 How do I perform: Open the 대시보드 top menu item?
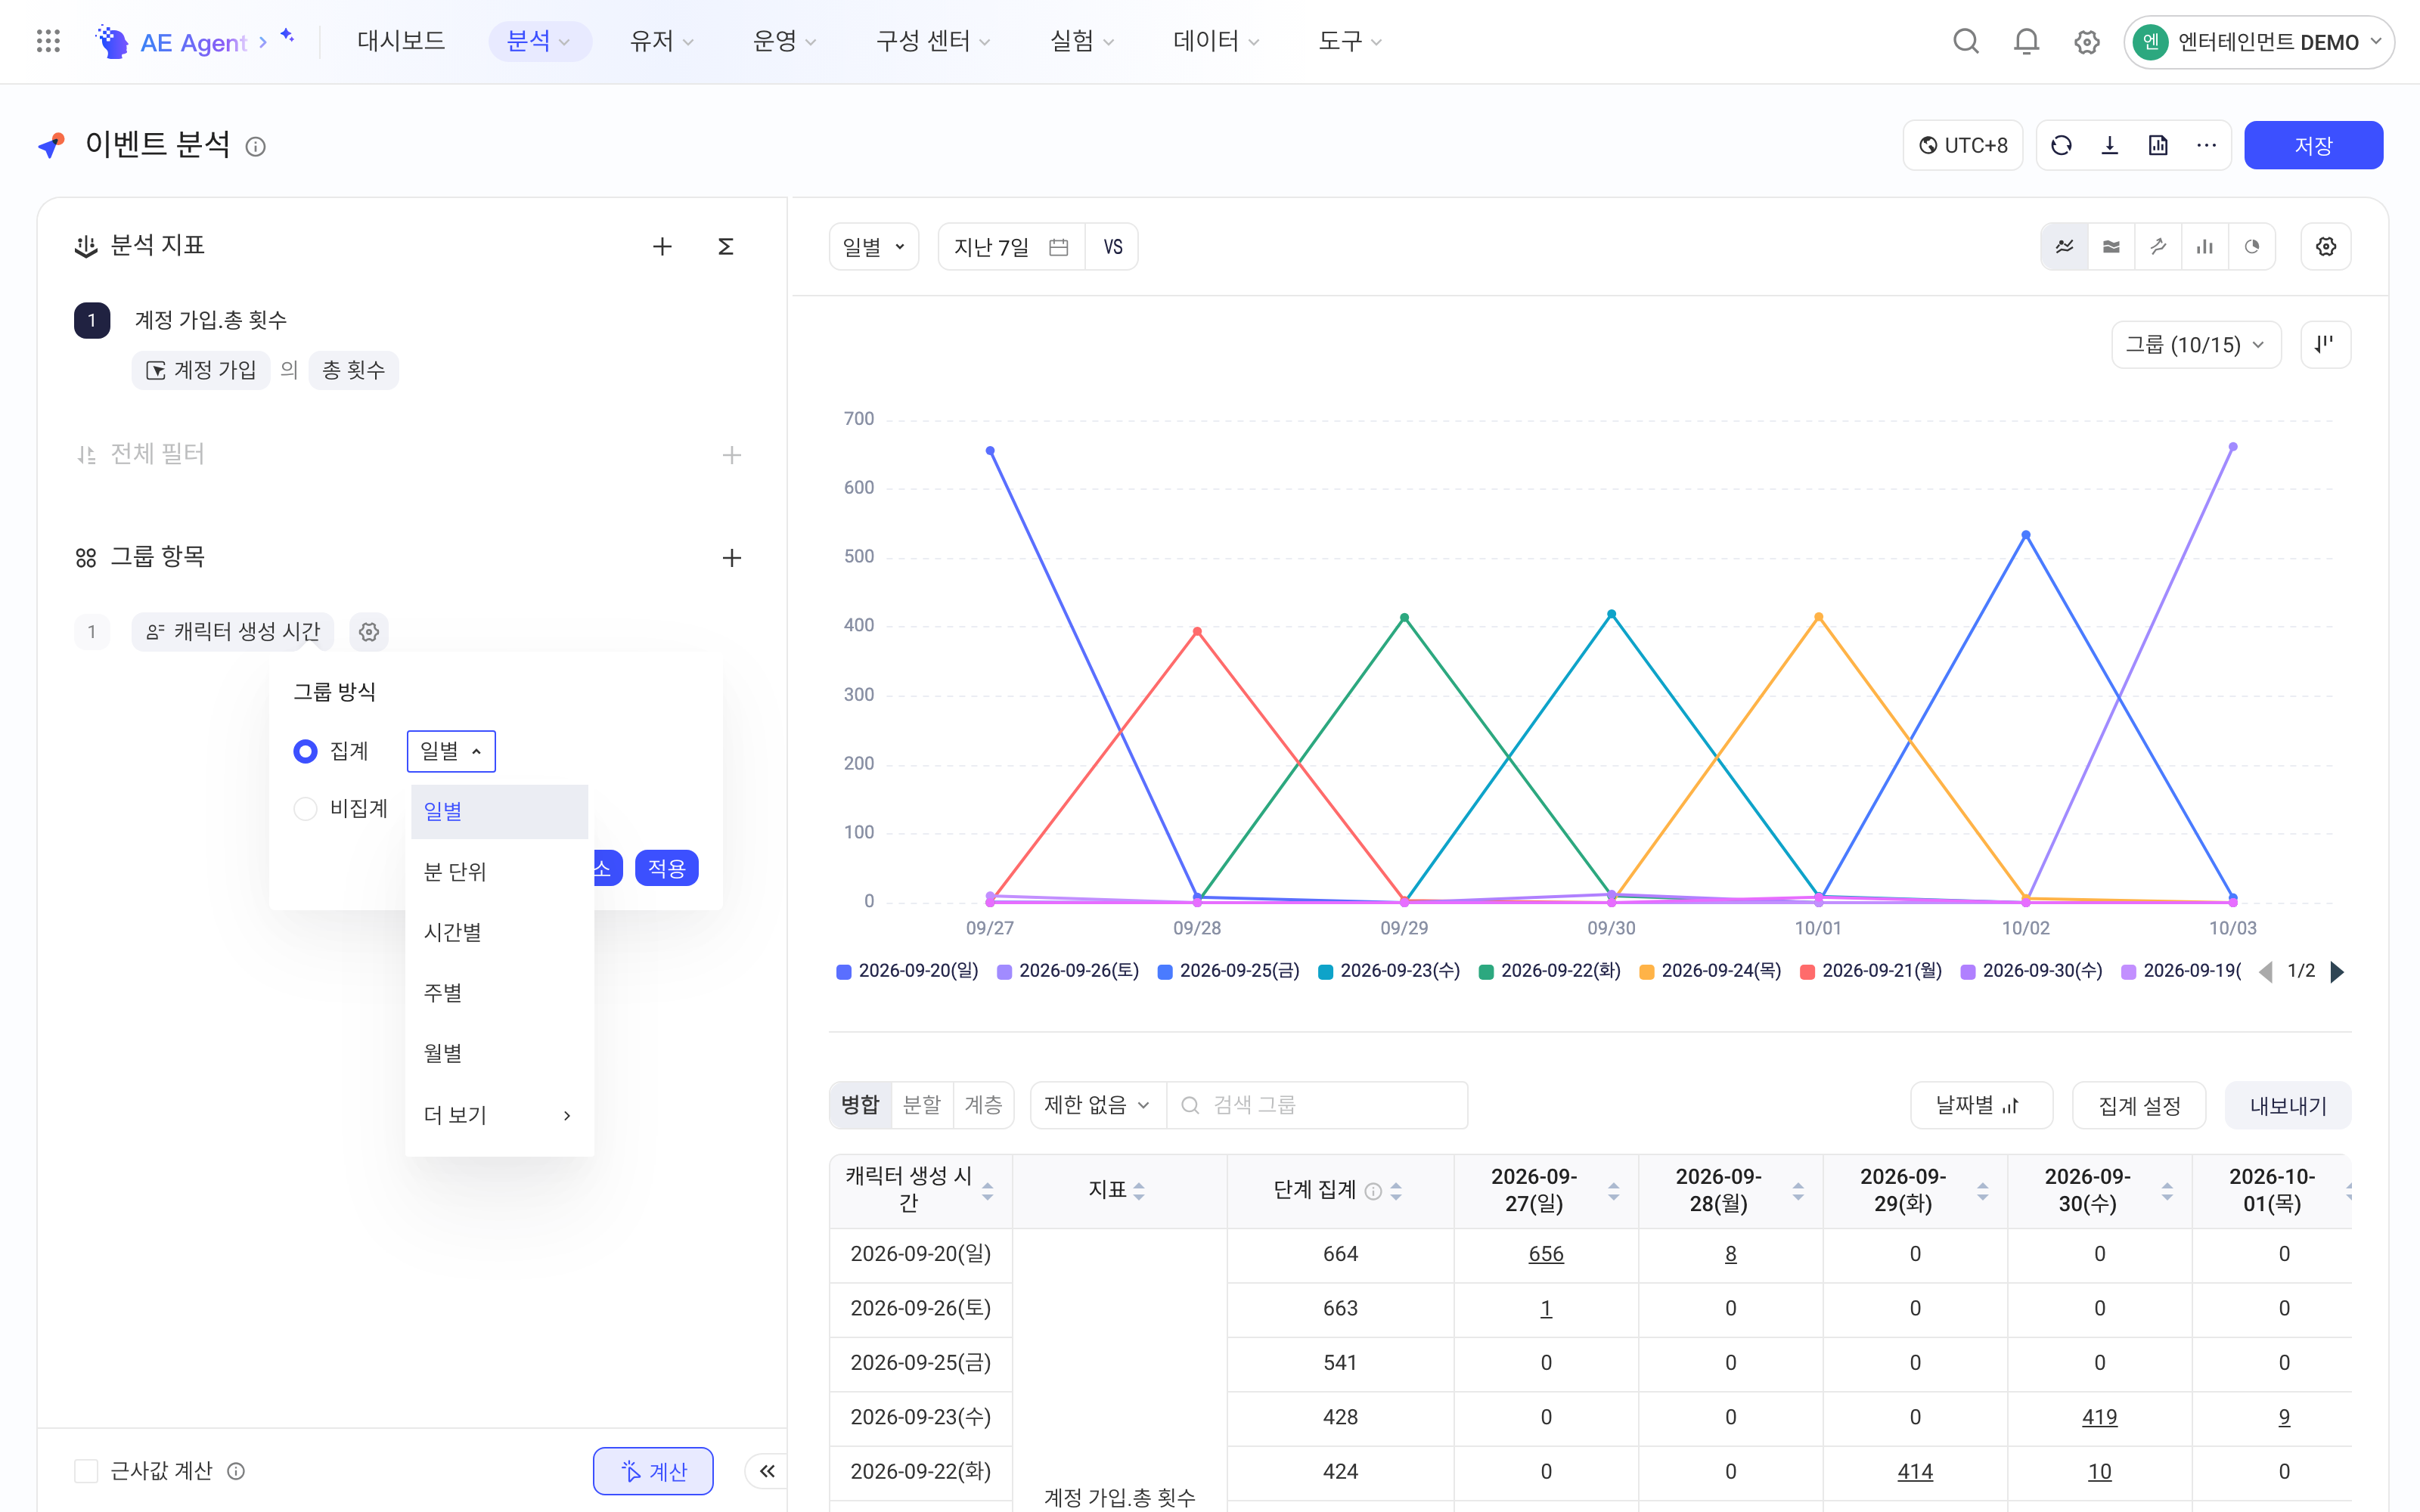tap(401, 41)
